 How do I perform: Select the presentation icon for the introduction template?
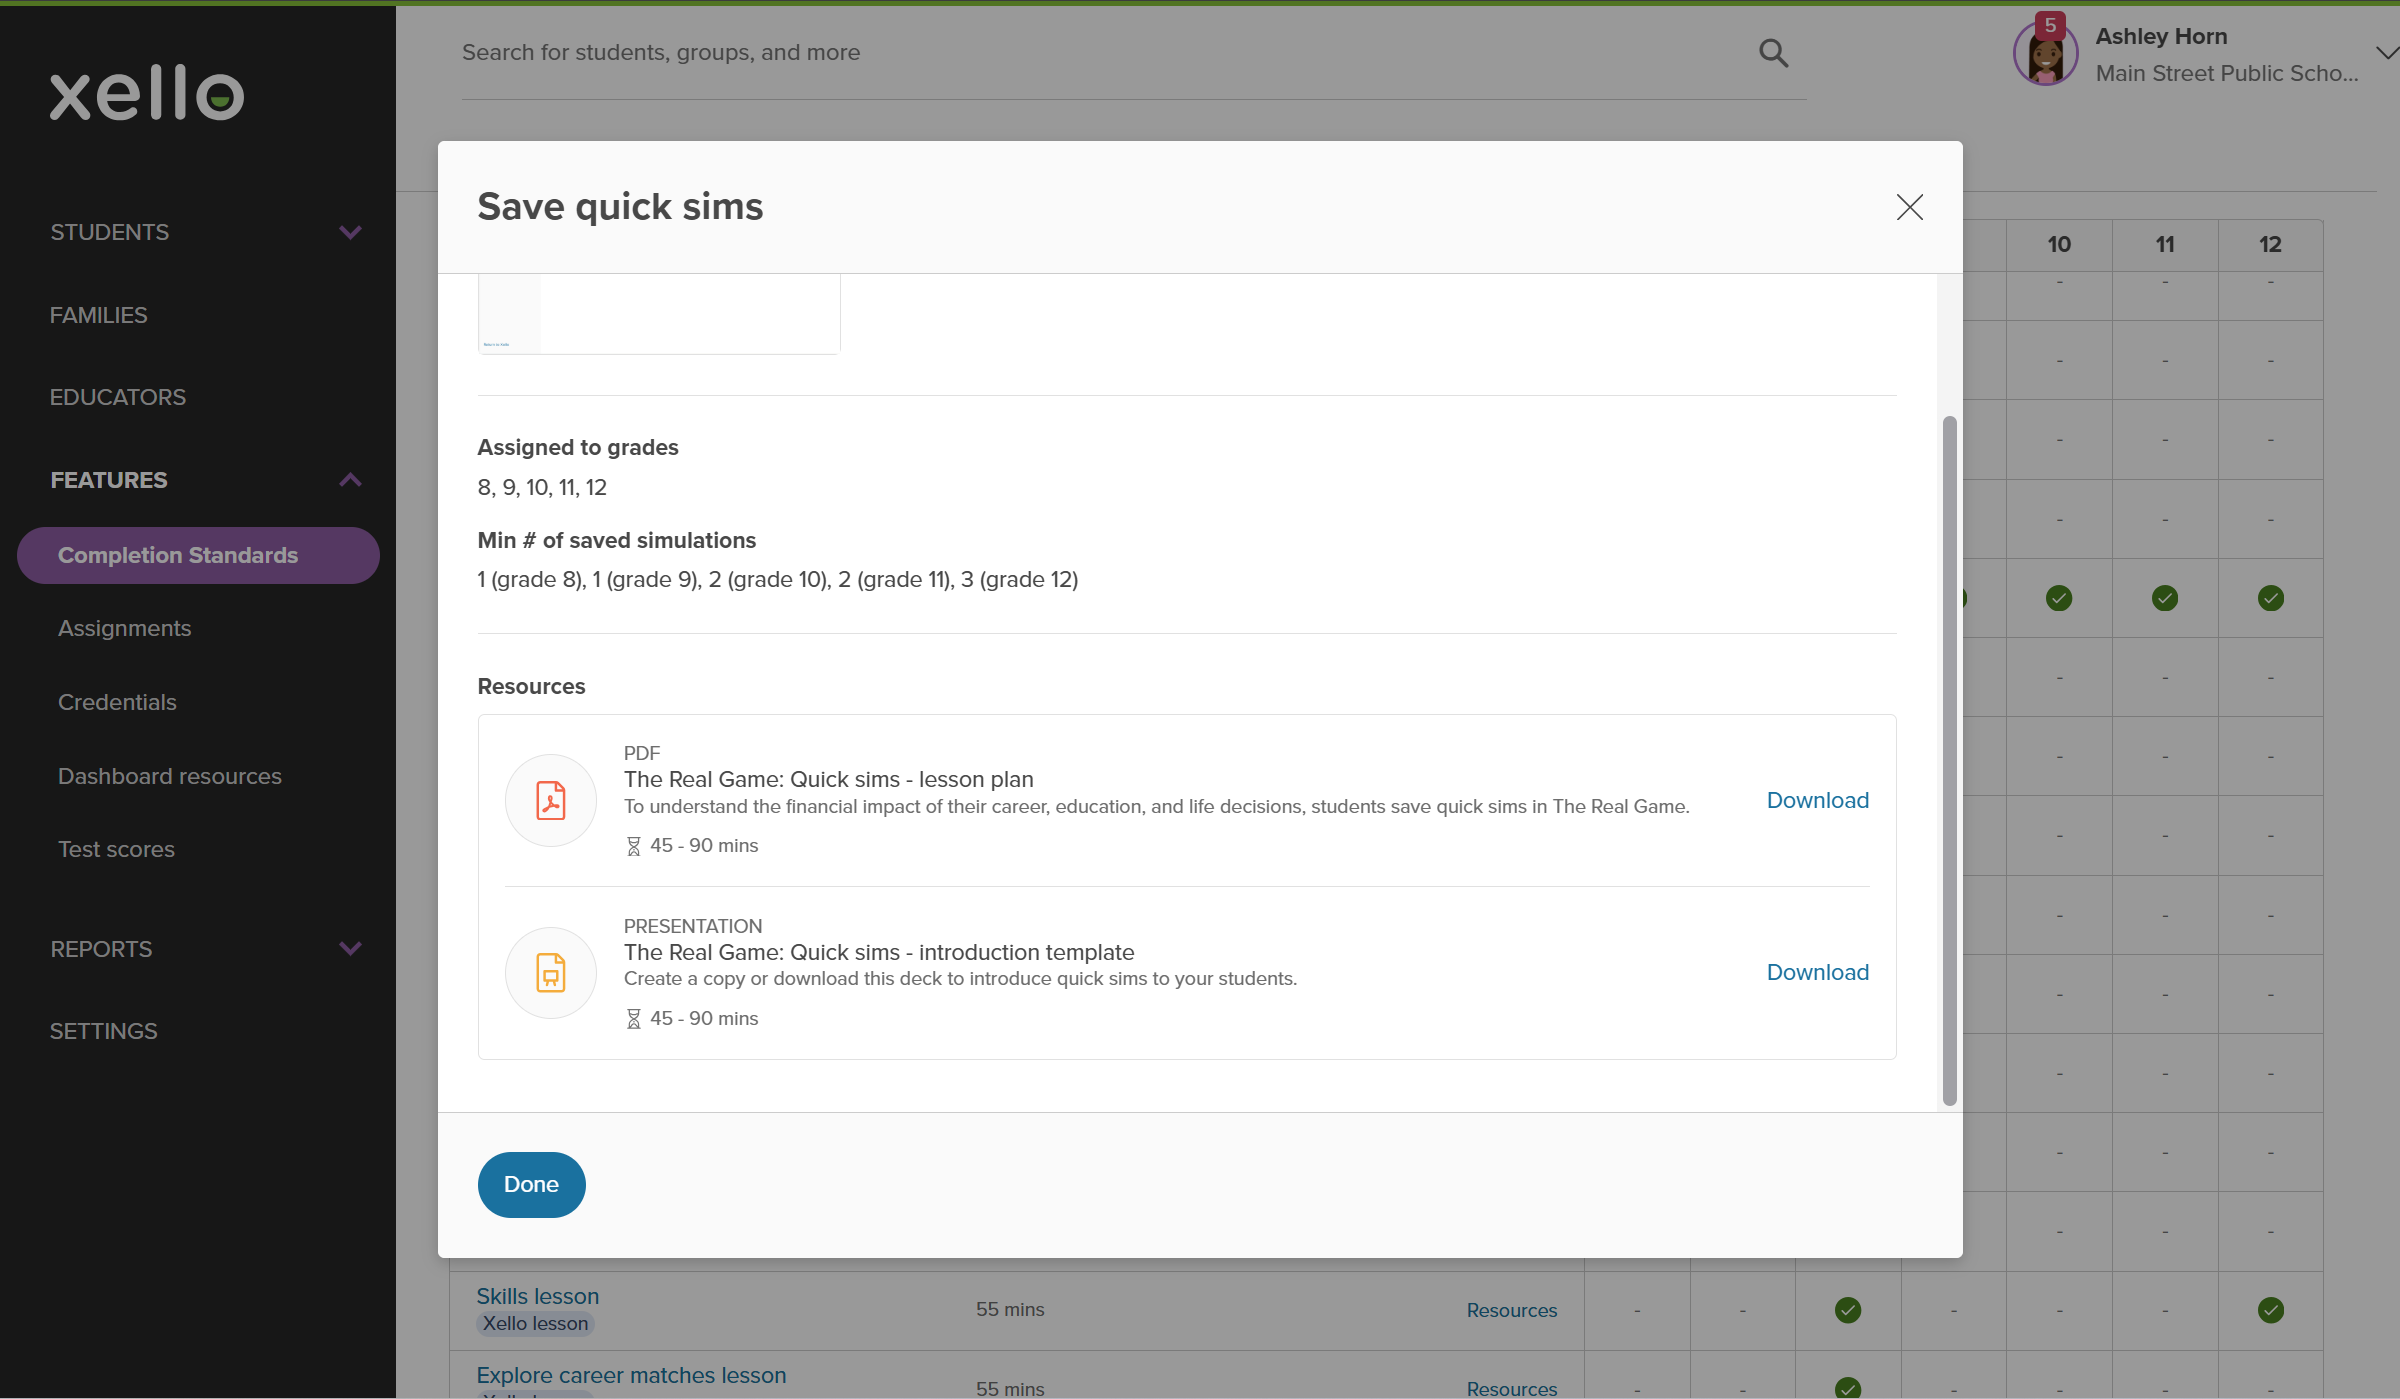[551, 971]
